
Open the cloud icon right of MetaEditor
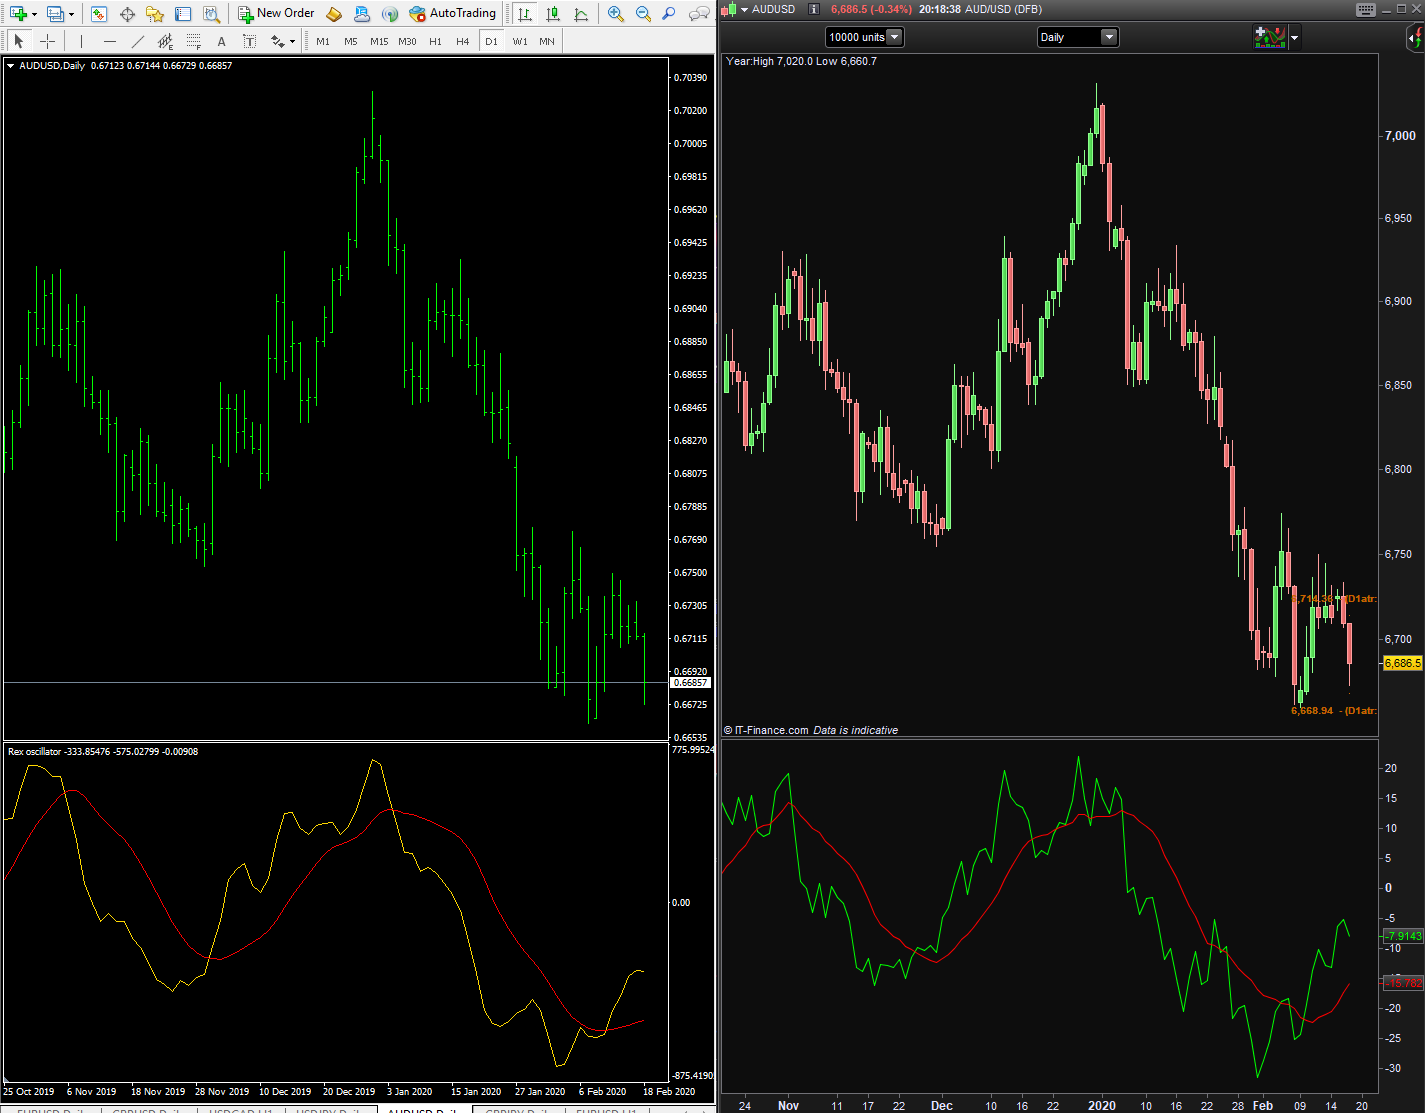(362, 14)
